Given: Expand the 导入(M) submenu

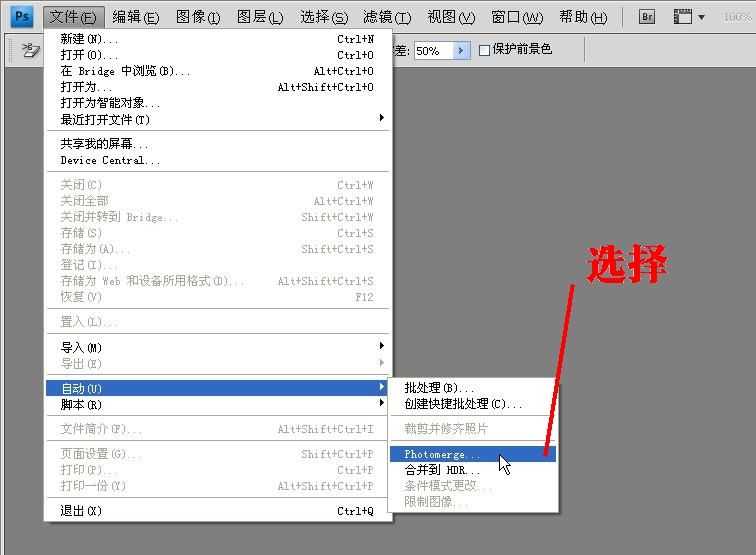Looking at the screenshot, I should point(217,347).
